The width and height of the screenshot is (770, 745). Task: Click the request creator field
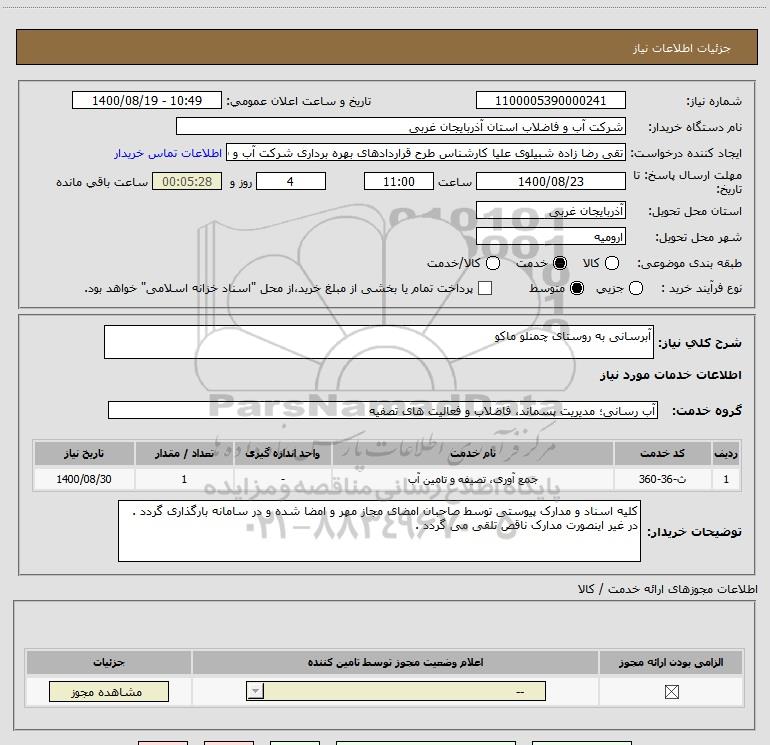(426, 153)
